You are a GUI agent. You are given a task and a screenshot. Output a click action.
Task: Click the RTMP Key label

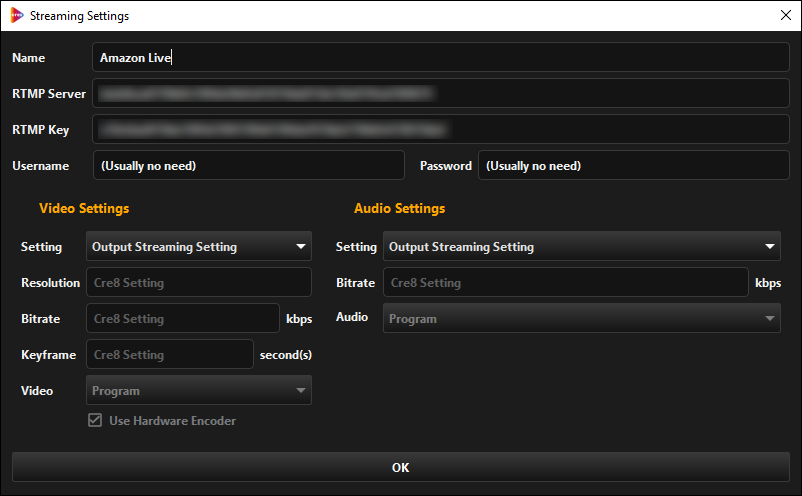coord(40,130)
